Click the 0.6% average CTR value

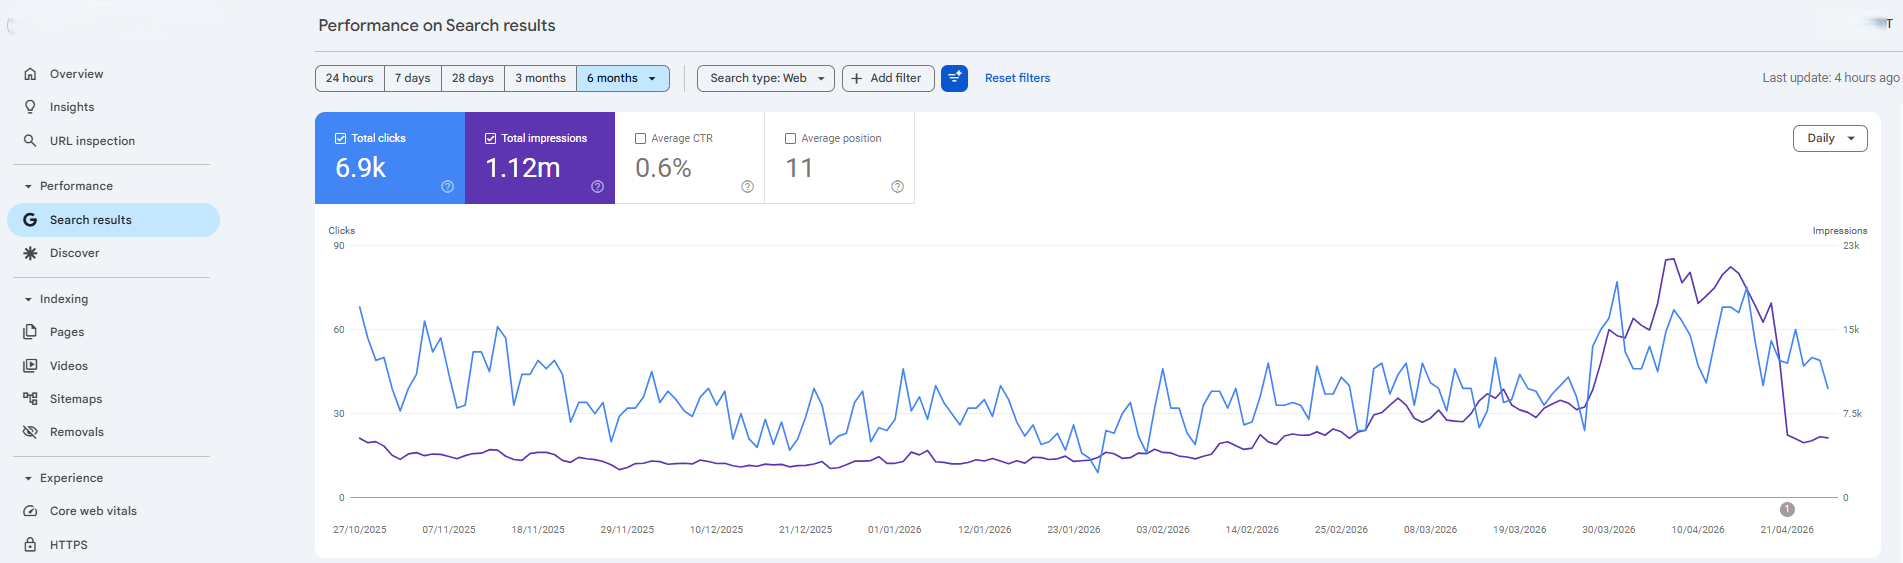click(x=663, y=168)
